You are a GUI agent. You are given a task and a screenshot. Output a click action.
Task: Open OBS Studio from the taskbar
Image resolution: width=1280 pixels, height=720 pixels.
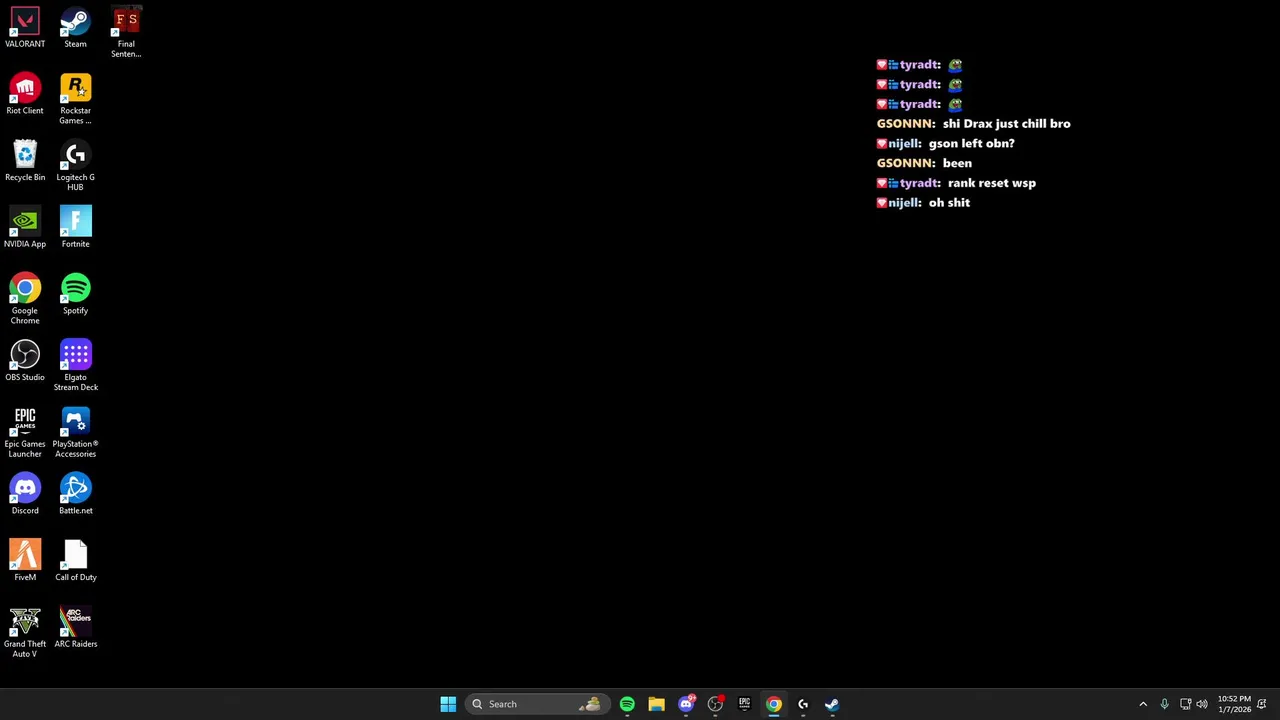715,704
